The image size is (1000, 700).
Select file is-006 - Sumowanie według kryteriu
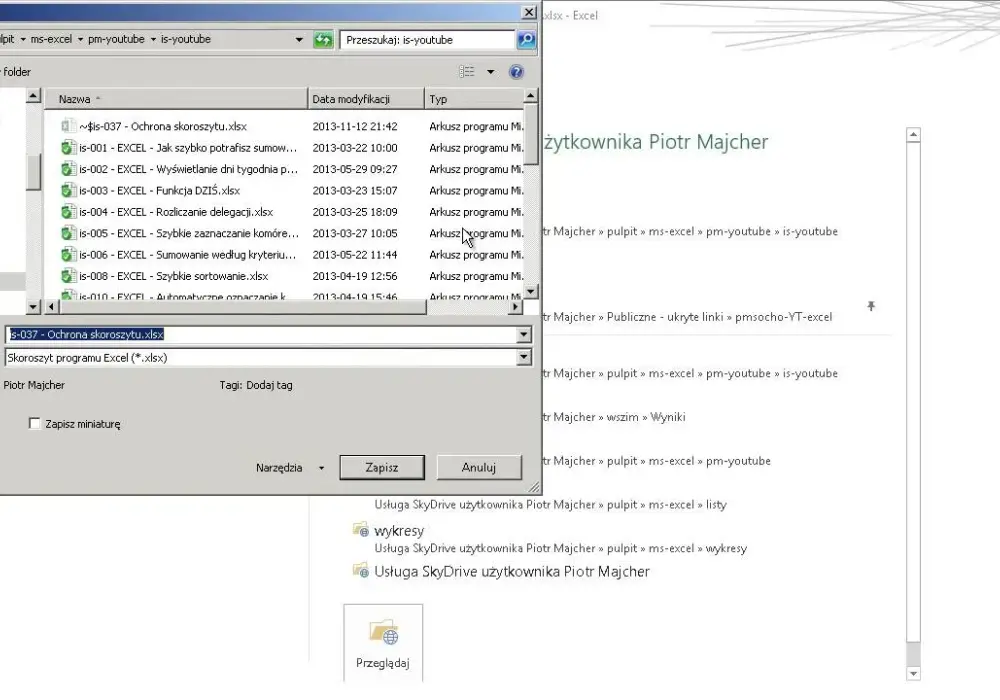[x=188, y=255]
